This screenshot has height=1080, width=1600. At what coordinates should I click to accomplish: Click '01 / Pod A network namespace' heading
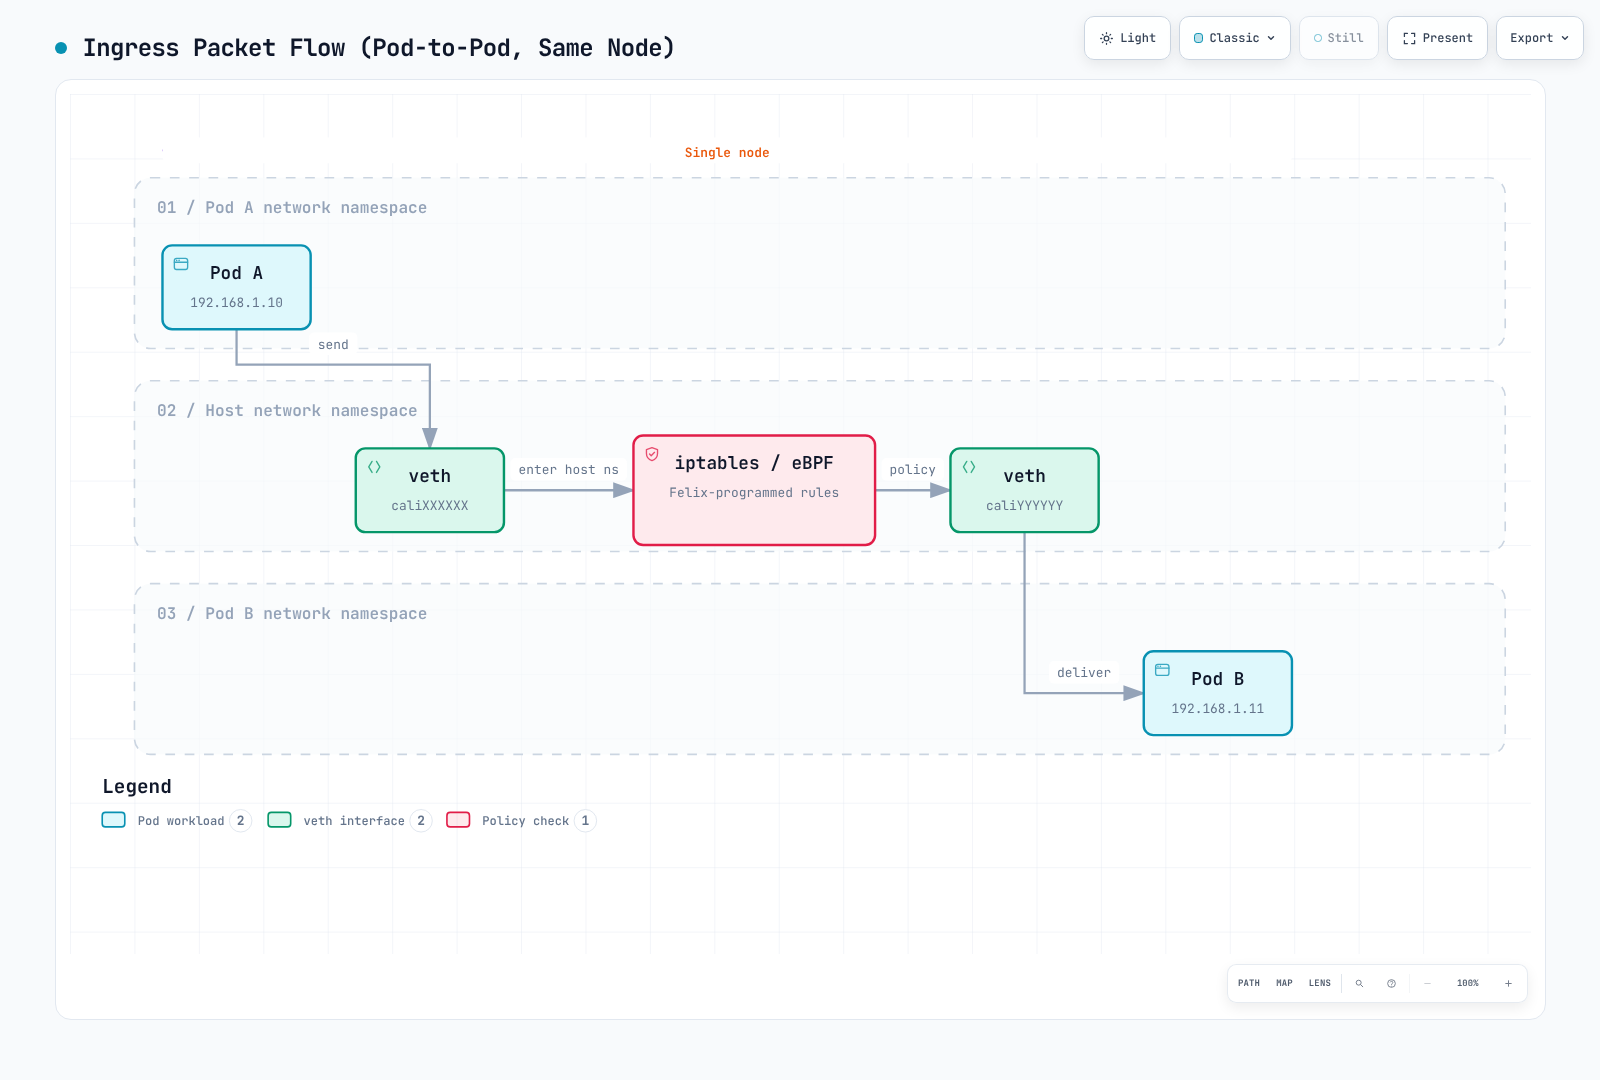[x=292, y=208]
